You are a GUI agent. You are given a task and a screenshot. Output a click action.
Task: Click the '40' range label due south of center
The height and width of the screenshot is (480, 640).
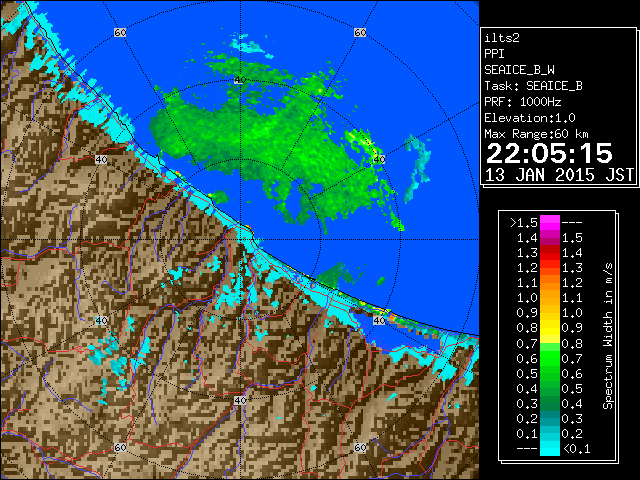240,400
